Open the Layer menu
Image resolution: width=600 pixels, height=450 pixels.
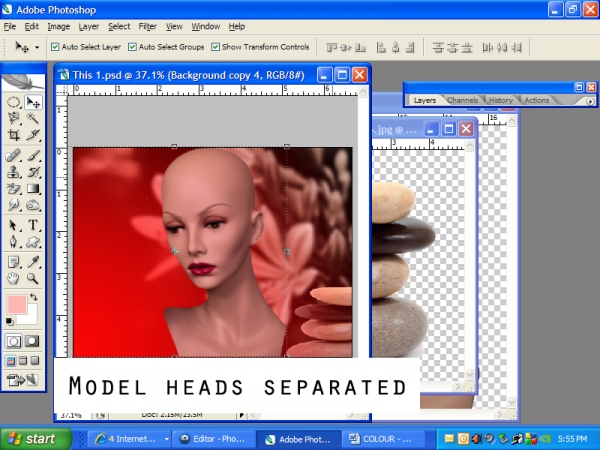point(89,26)
